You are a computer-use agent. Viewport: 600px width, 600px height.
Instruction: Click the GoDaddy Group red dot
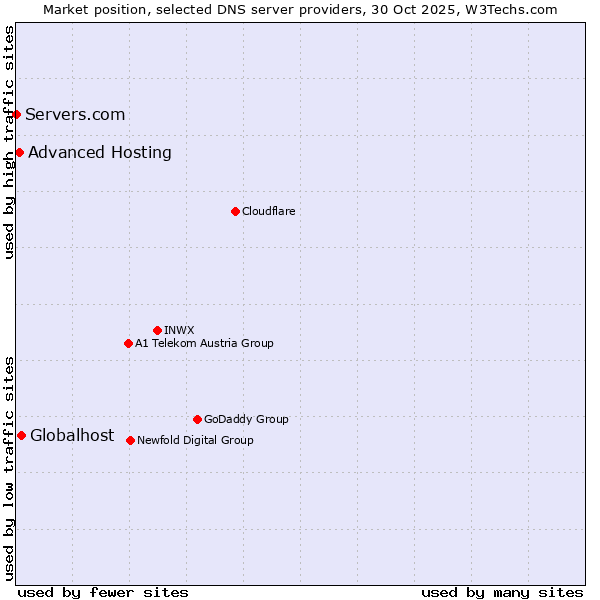(197, 419)
